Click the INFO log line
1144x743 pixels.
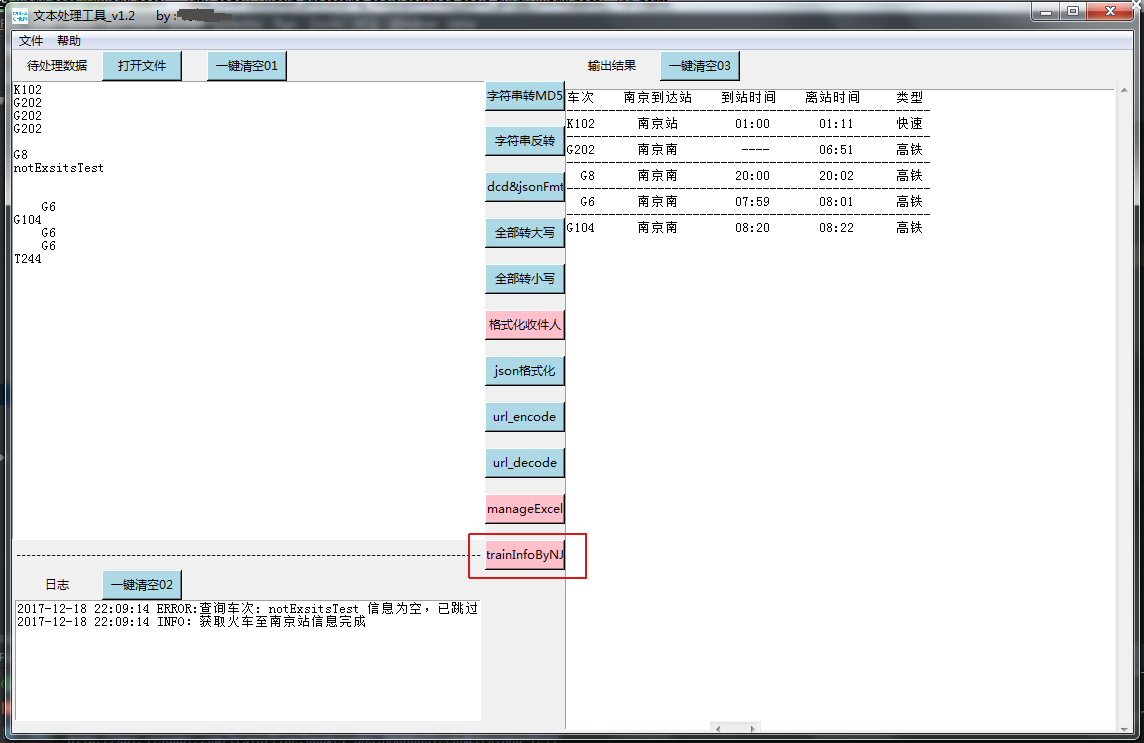coord(191,622)
